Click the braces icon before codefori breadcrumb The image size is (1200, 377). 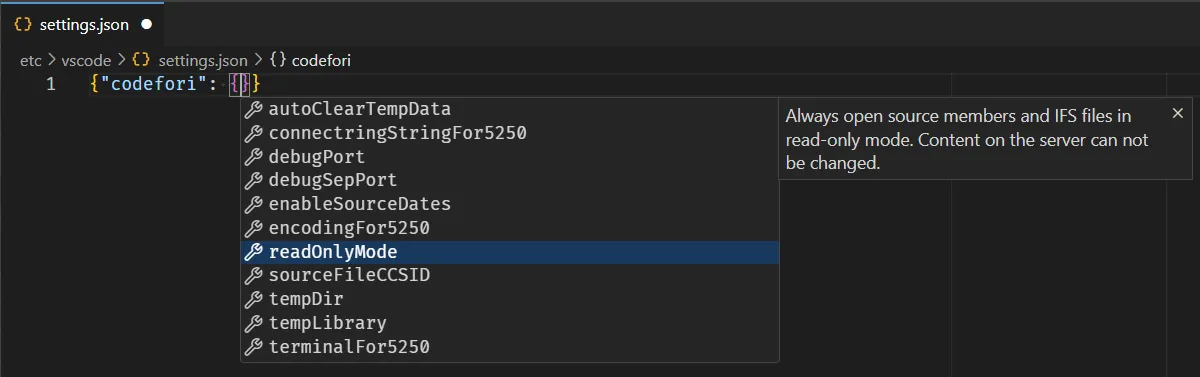(x=278, y=61)
